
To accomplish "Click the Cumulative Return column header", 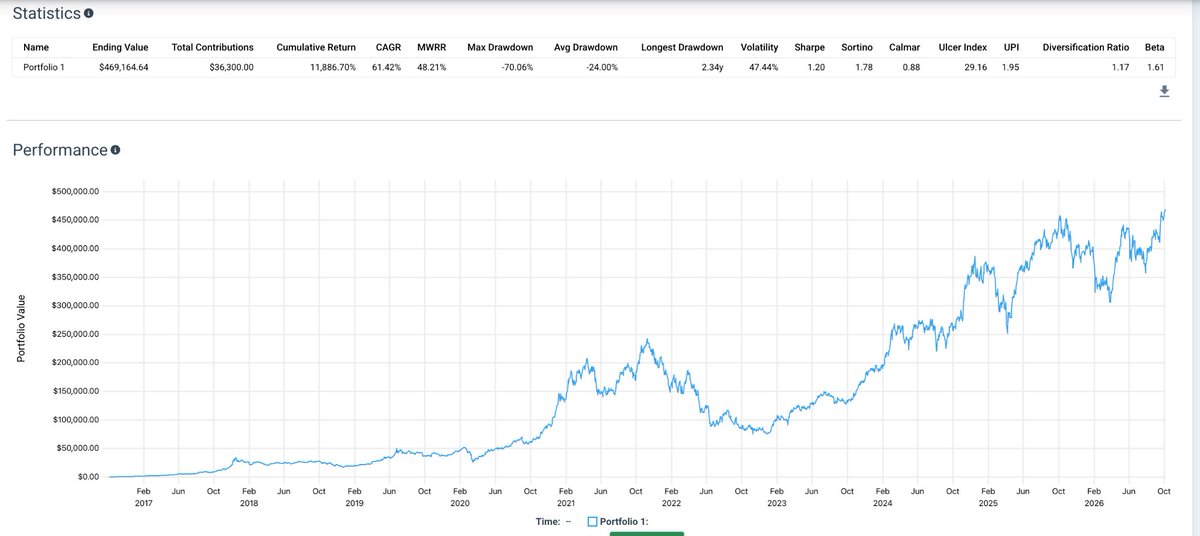I will (x=318, y=47).
